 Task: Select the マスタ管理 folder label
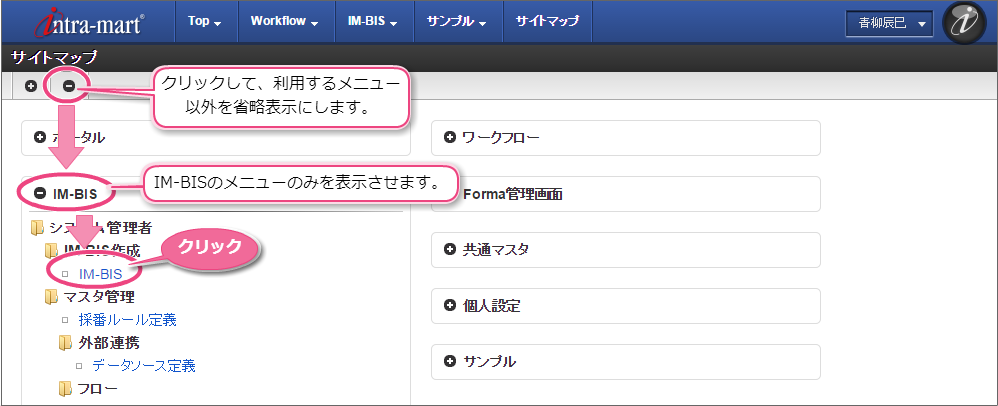tap(99, 297)
